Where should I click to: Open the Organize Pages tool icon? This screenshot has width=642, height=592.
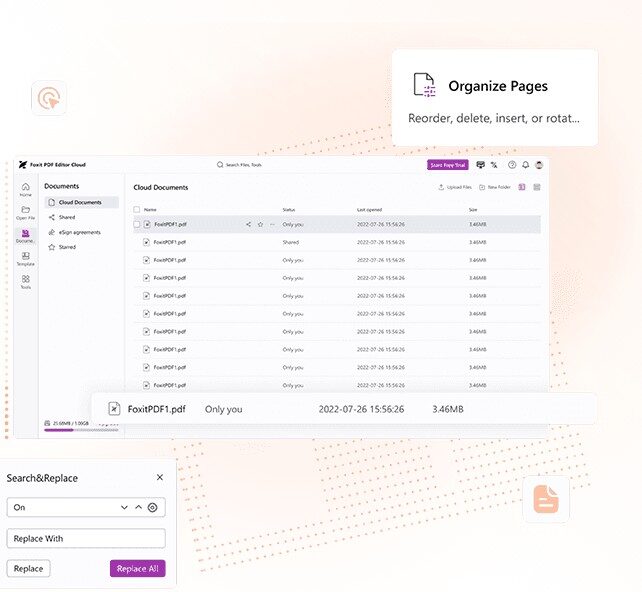(x=425, y=86)
